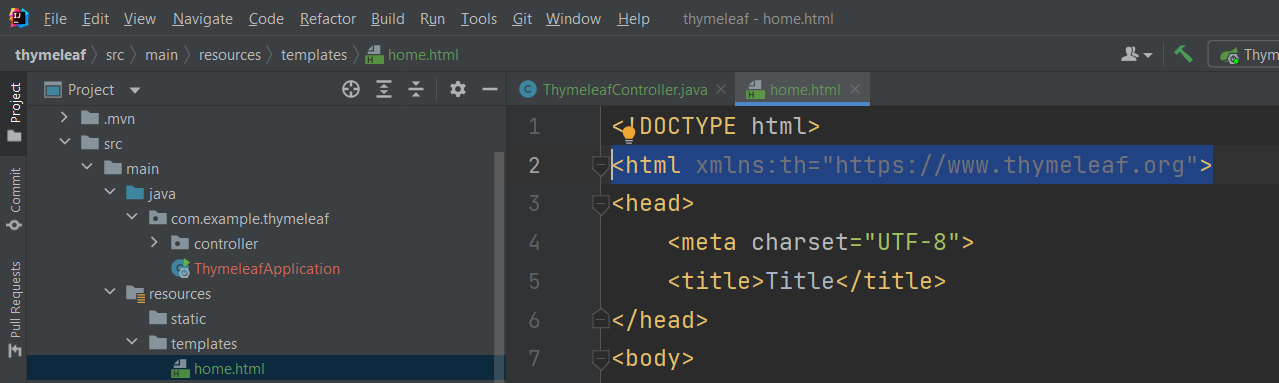1279x383 pixels.
Task: Open the Refactor menu
Action: (327, 19)
